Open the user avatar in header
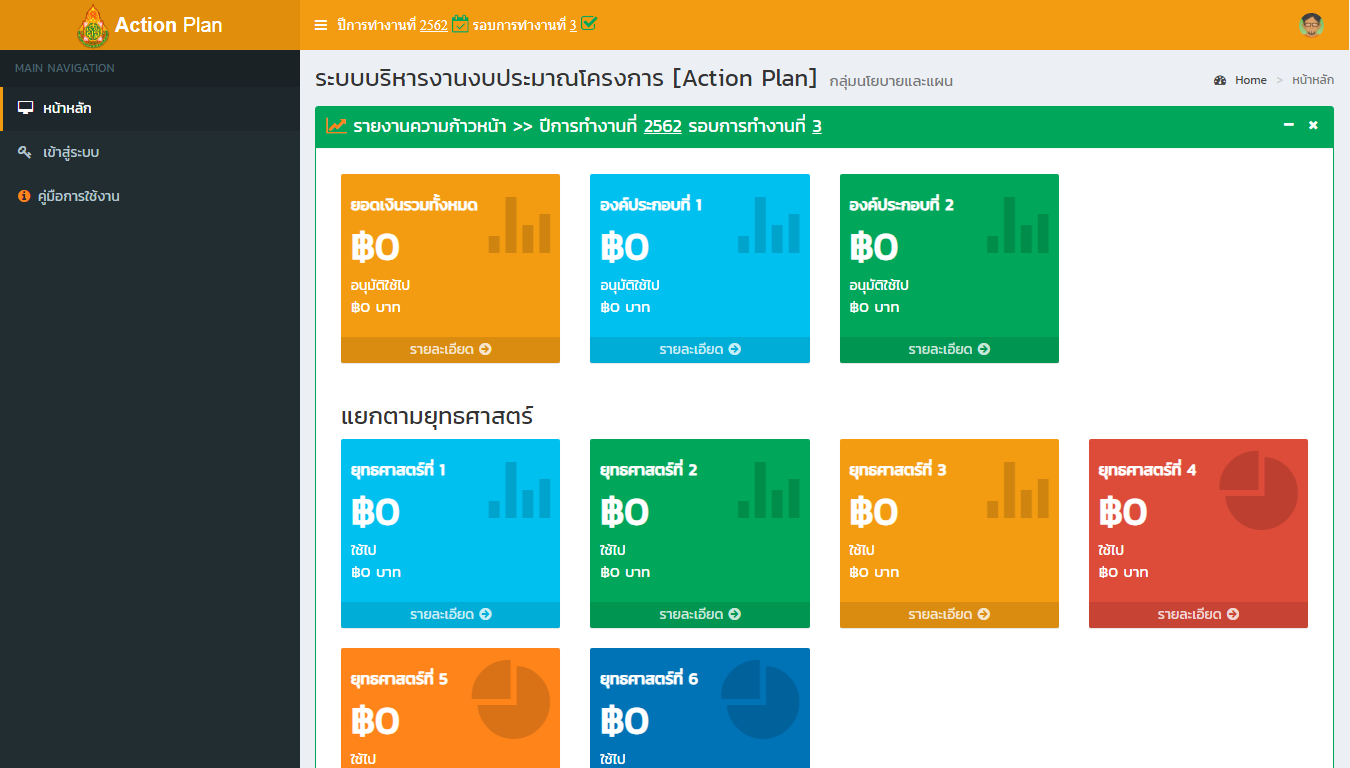 (1312, 25)
